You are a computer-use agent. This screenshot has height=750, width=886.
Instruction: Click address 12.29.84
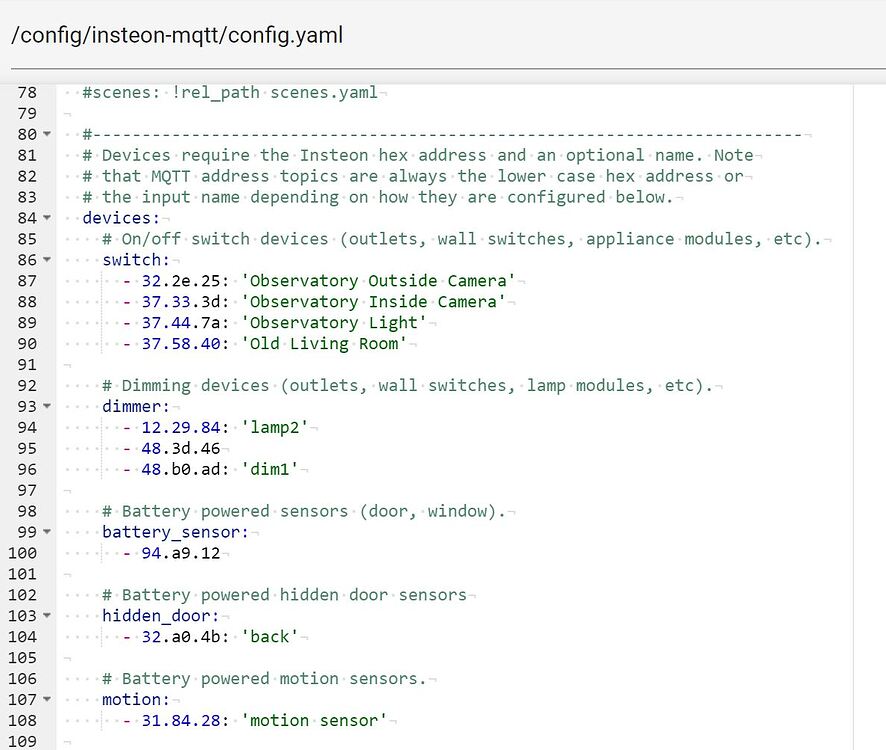click(181, 427)
